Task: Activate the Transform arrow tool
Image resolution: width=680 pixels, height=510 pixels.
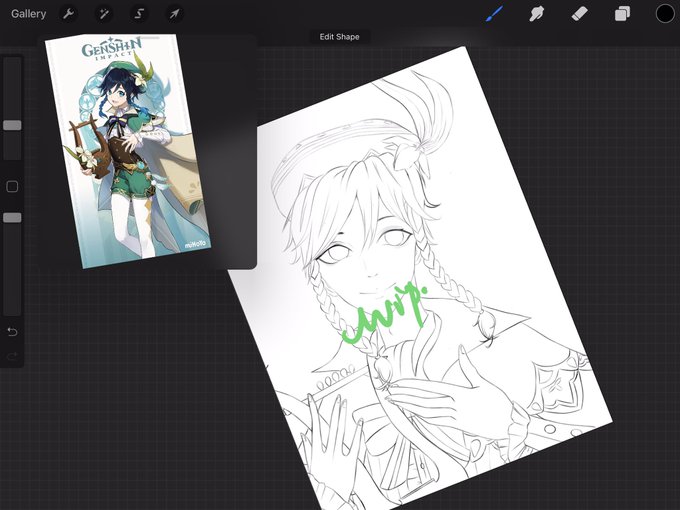Action: [x=174, y=14]
